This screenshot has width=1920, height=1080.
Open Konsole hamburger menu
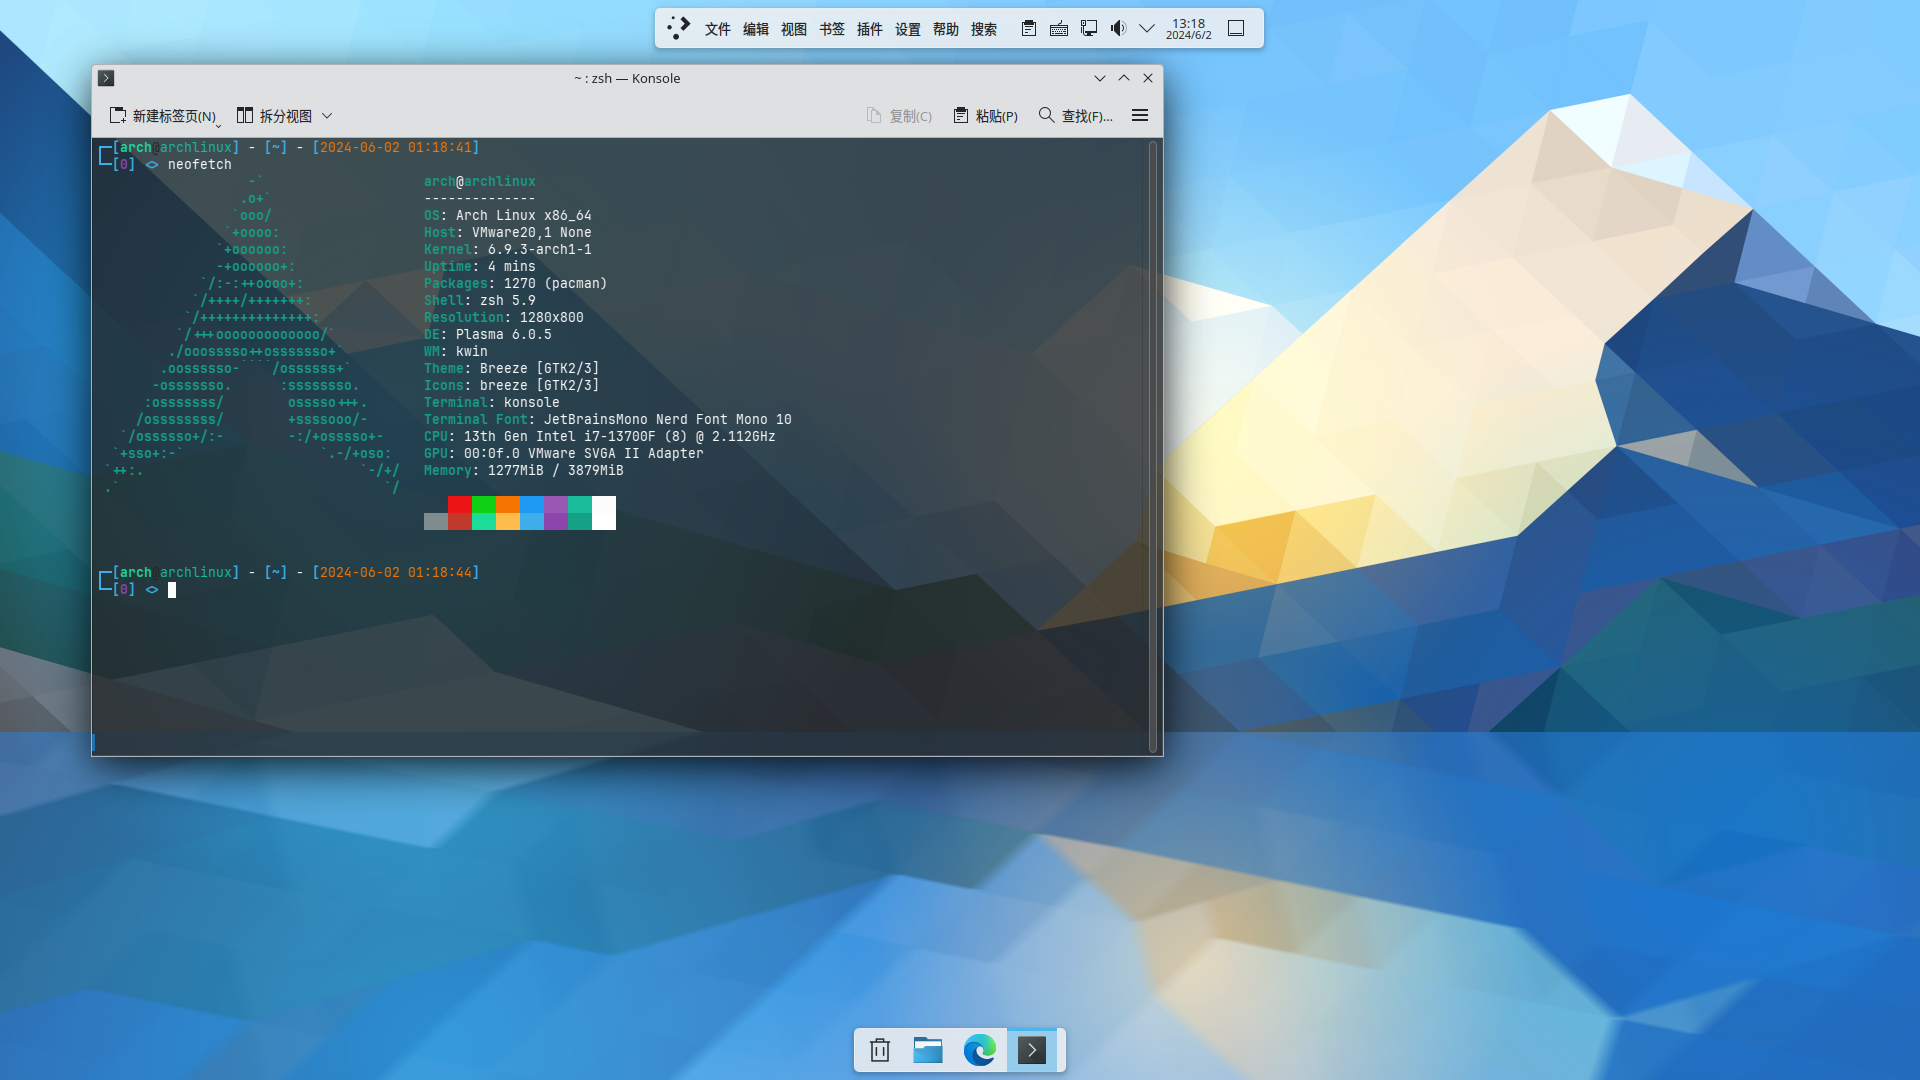pyautogui.click(x=1139, y=116)
